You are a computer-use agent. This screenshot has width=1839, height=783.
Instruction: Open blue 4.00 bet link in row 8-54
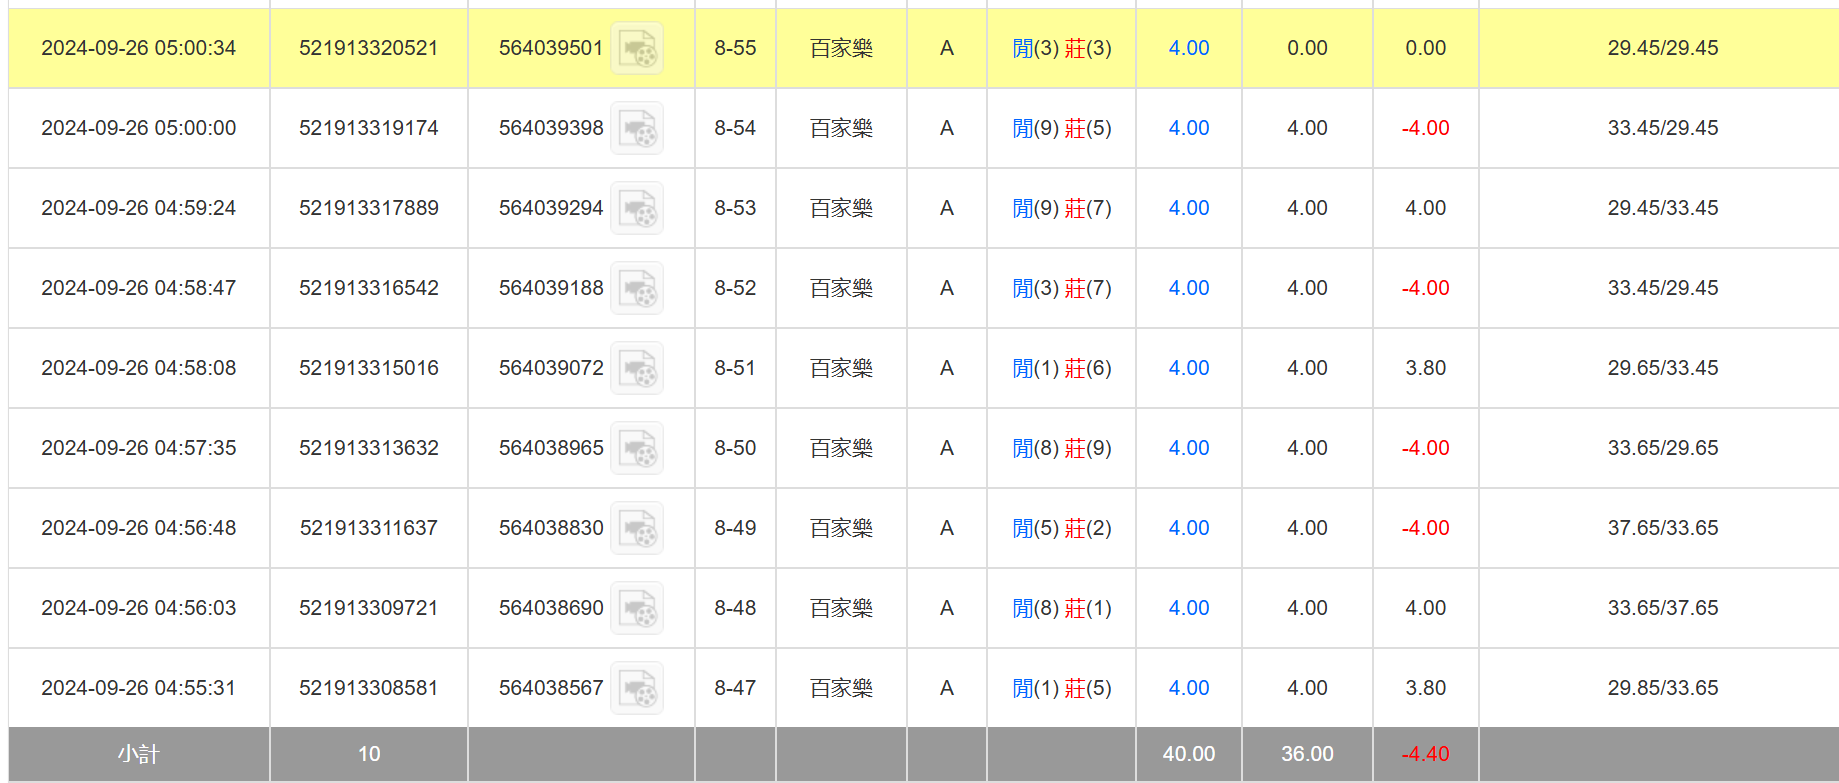pos(1188,128)
